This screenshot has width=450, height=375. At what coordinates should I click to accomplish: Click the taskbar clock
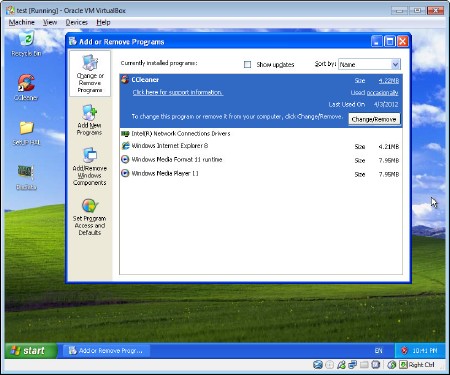pos(425,351)
